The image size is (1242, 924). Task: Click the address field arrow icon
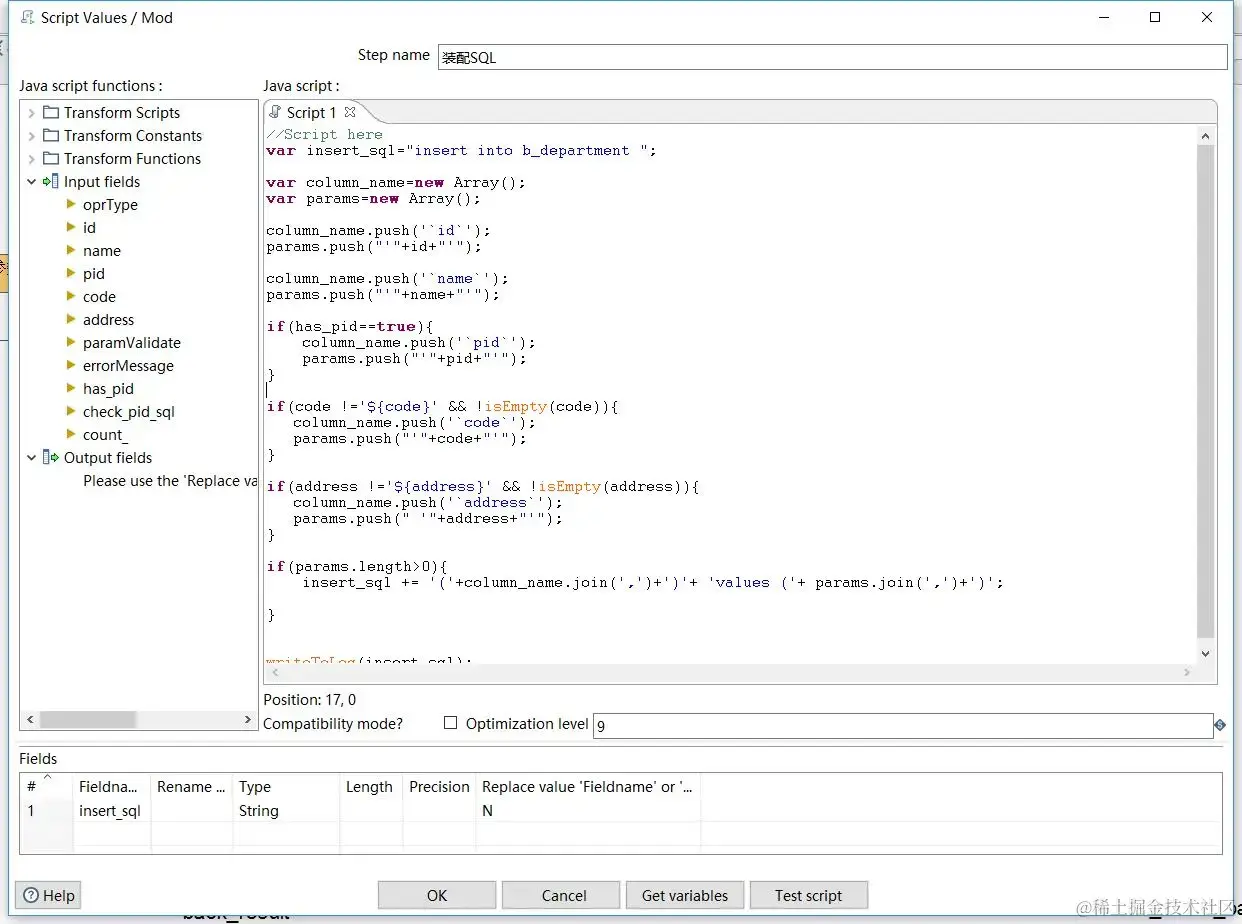pos(71,319)
